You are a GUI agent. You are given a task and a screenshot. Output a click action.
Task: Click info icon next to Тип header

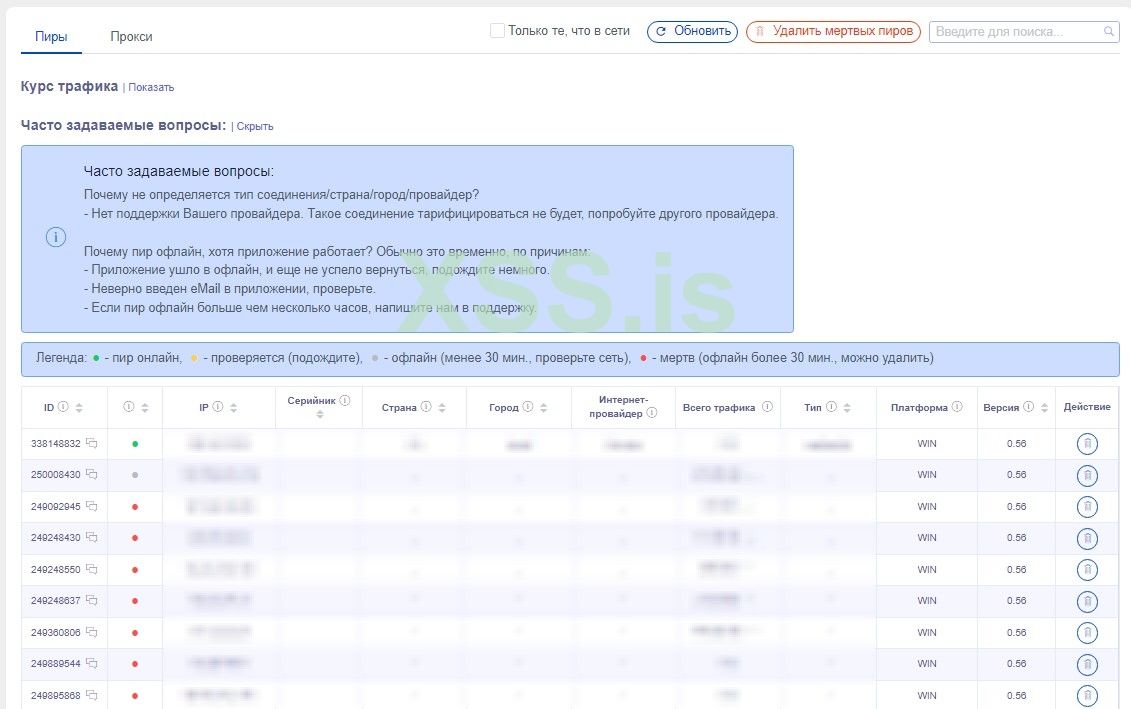[x=831, y=407]
